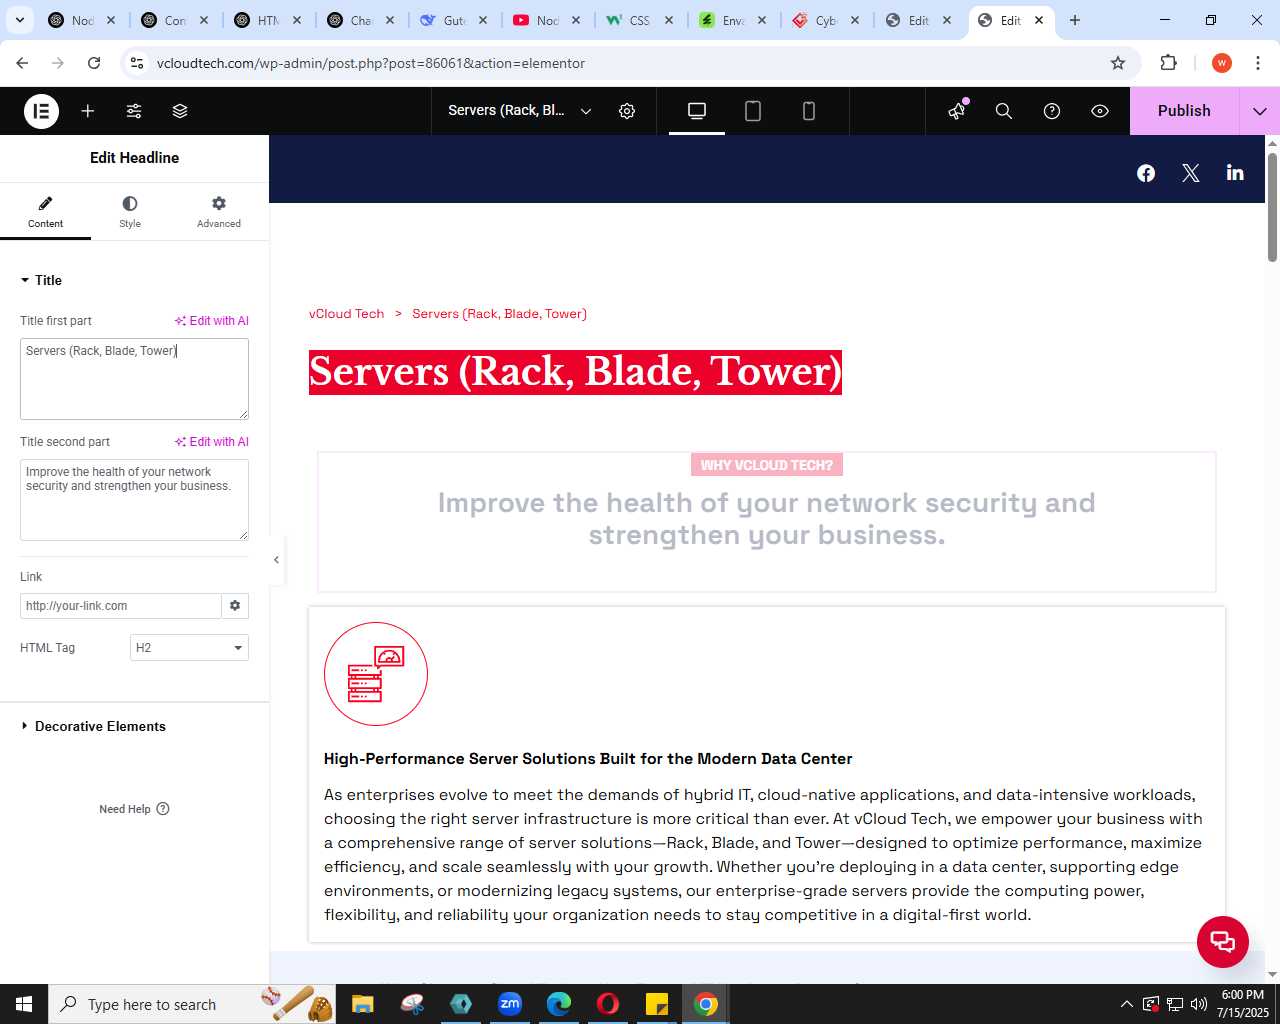Screen dimensions: 1280x1024
Task: Go back in browser history
Action: pyautogui.click(x=22, y=63)
